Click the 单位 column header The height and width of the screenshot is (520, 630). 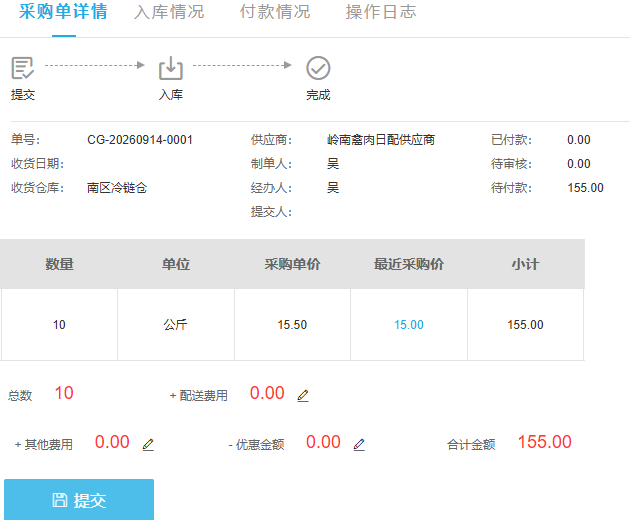pyautogui.click(x=176, y=264)
